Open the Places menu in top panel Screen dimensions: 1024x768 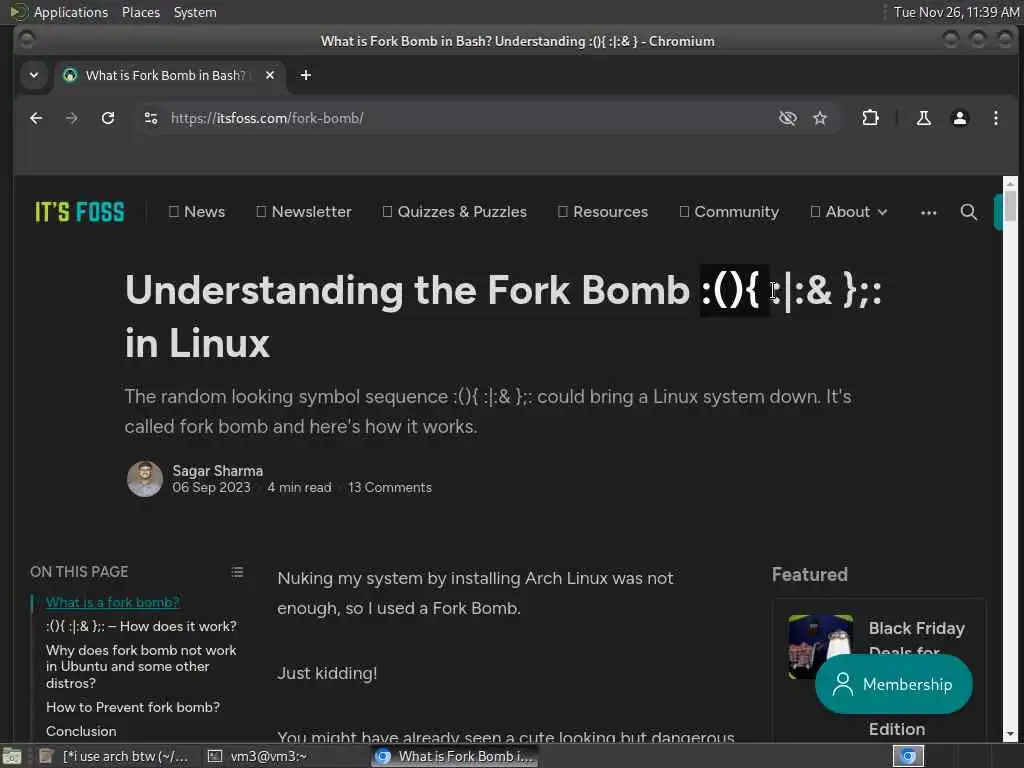tap(140, 12)
